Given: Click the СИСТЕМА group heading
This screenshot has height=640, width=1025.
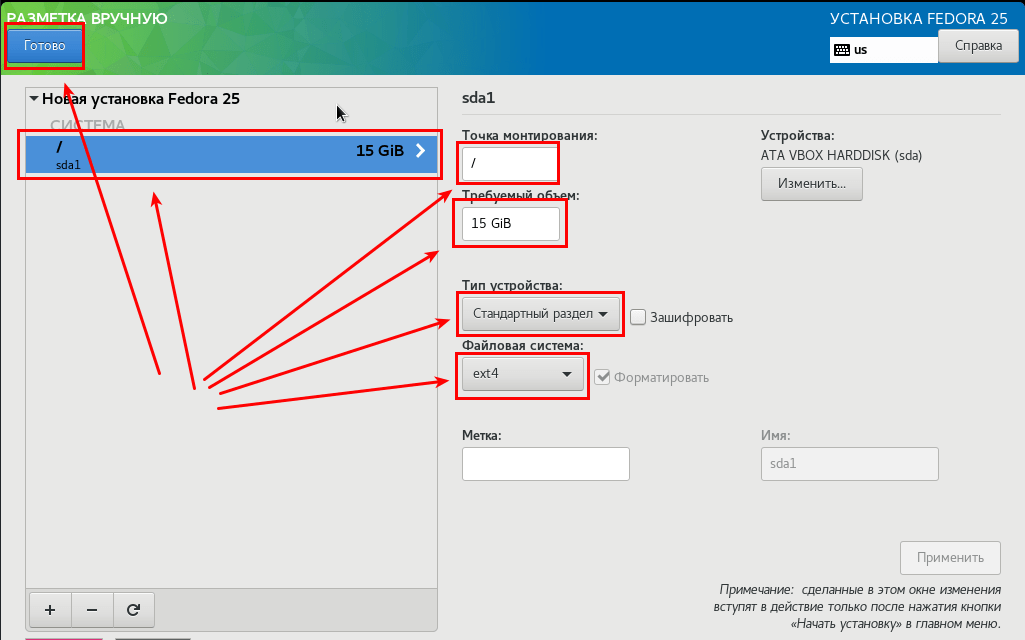Looking at the screenshot, I should click(x=88, y=125).
